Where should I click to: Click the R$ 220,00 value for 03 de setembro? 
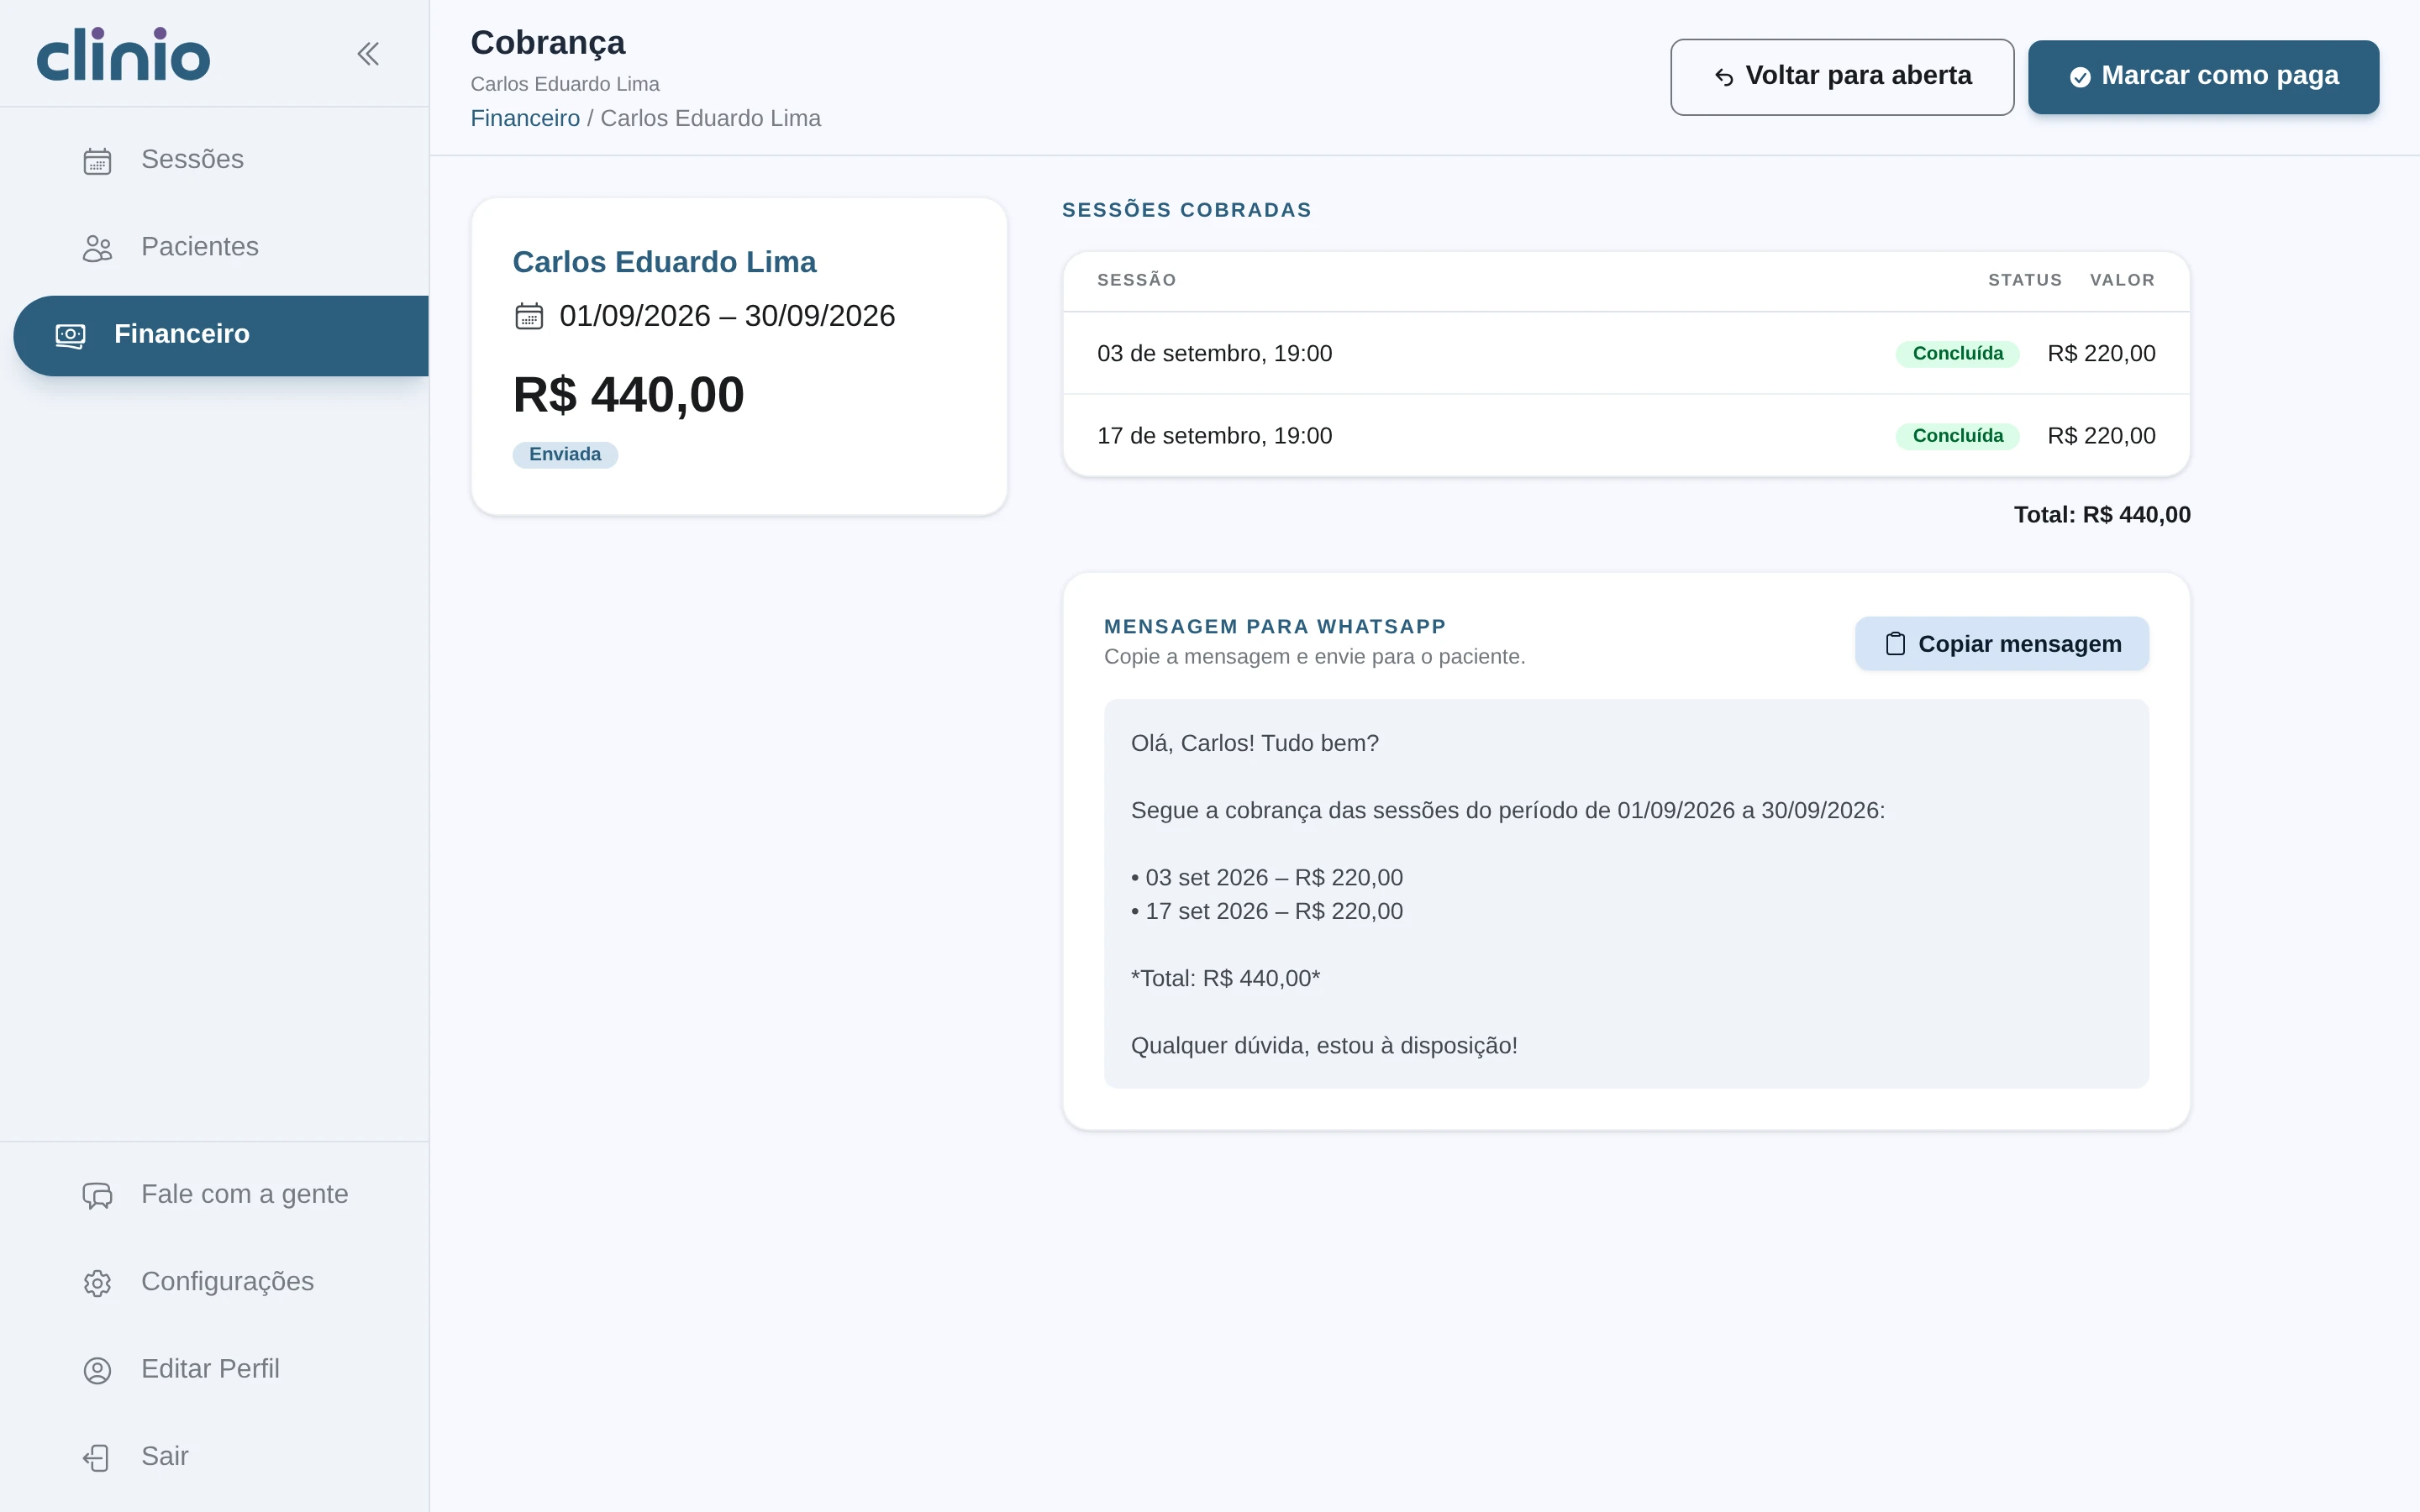2101,354
